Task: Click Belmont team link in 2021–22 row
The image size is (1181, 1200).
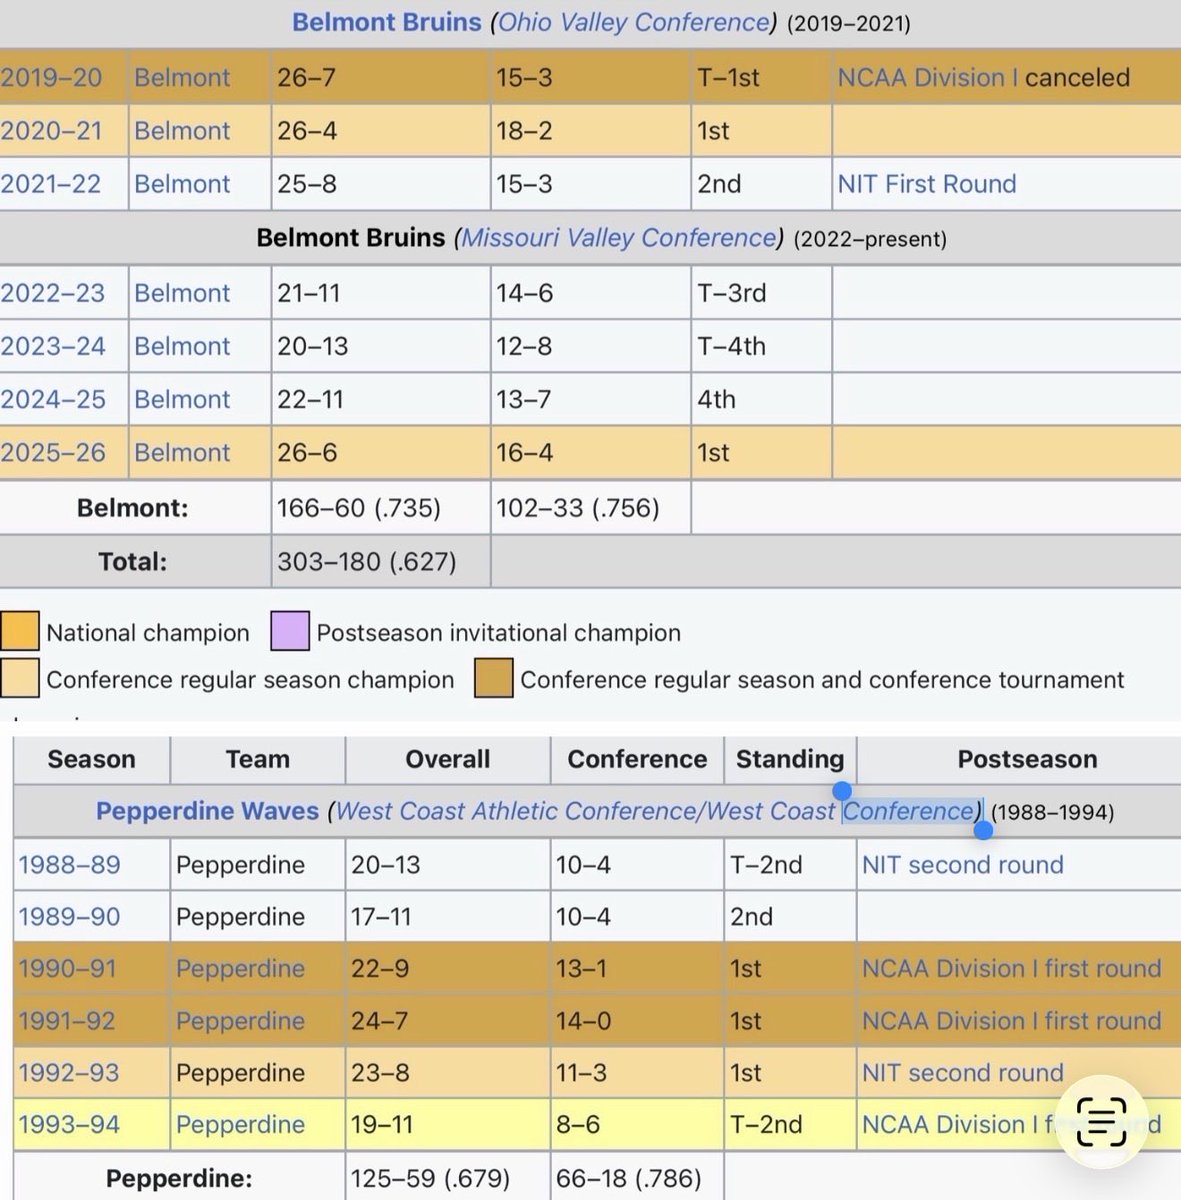Action: 182,184
